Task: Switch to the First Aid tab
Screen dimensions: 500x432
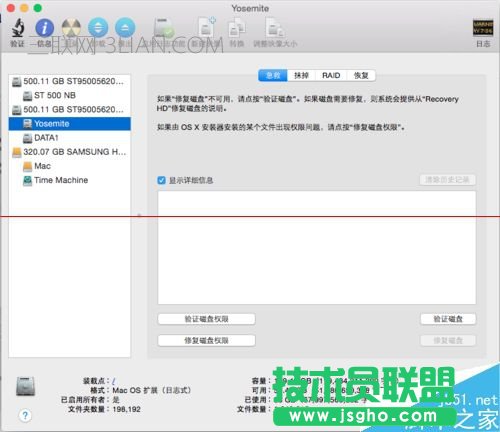Action: (x=273, y=75)
